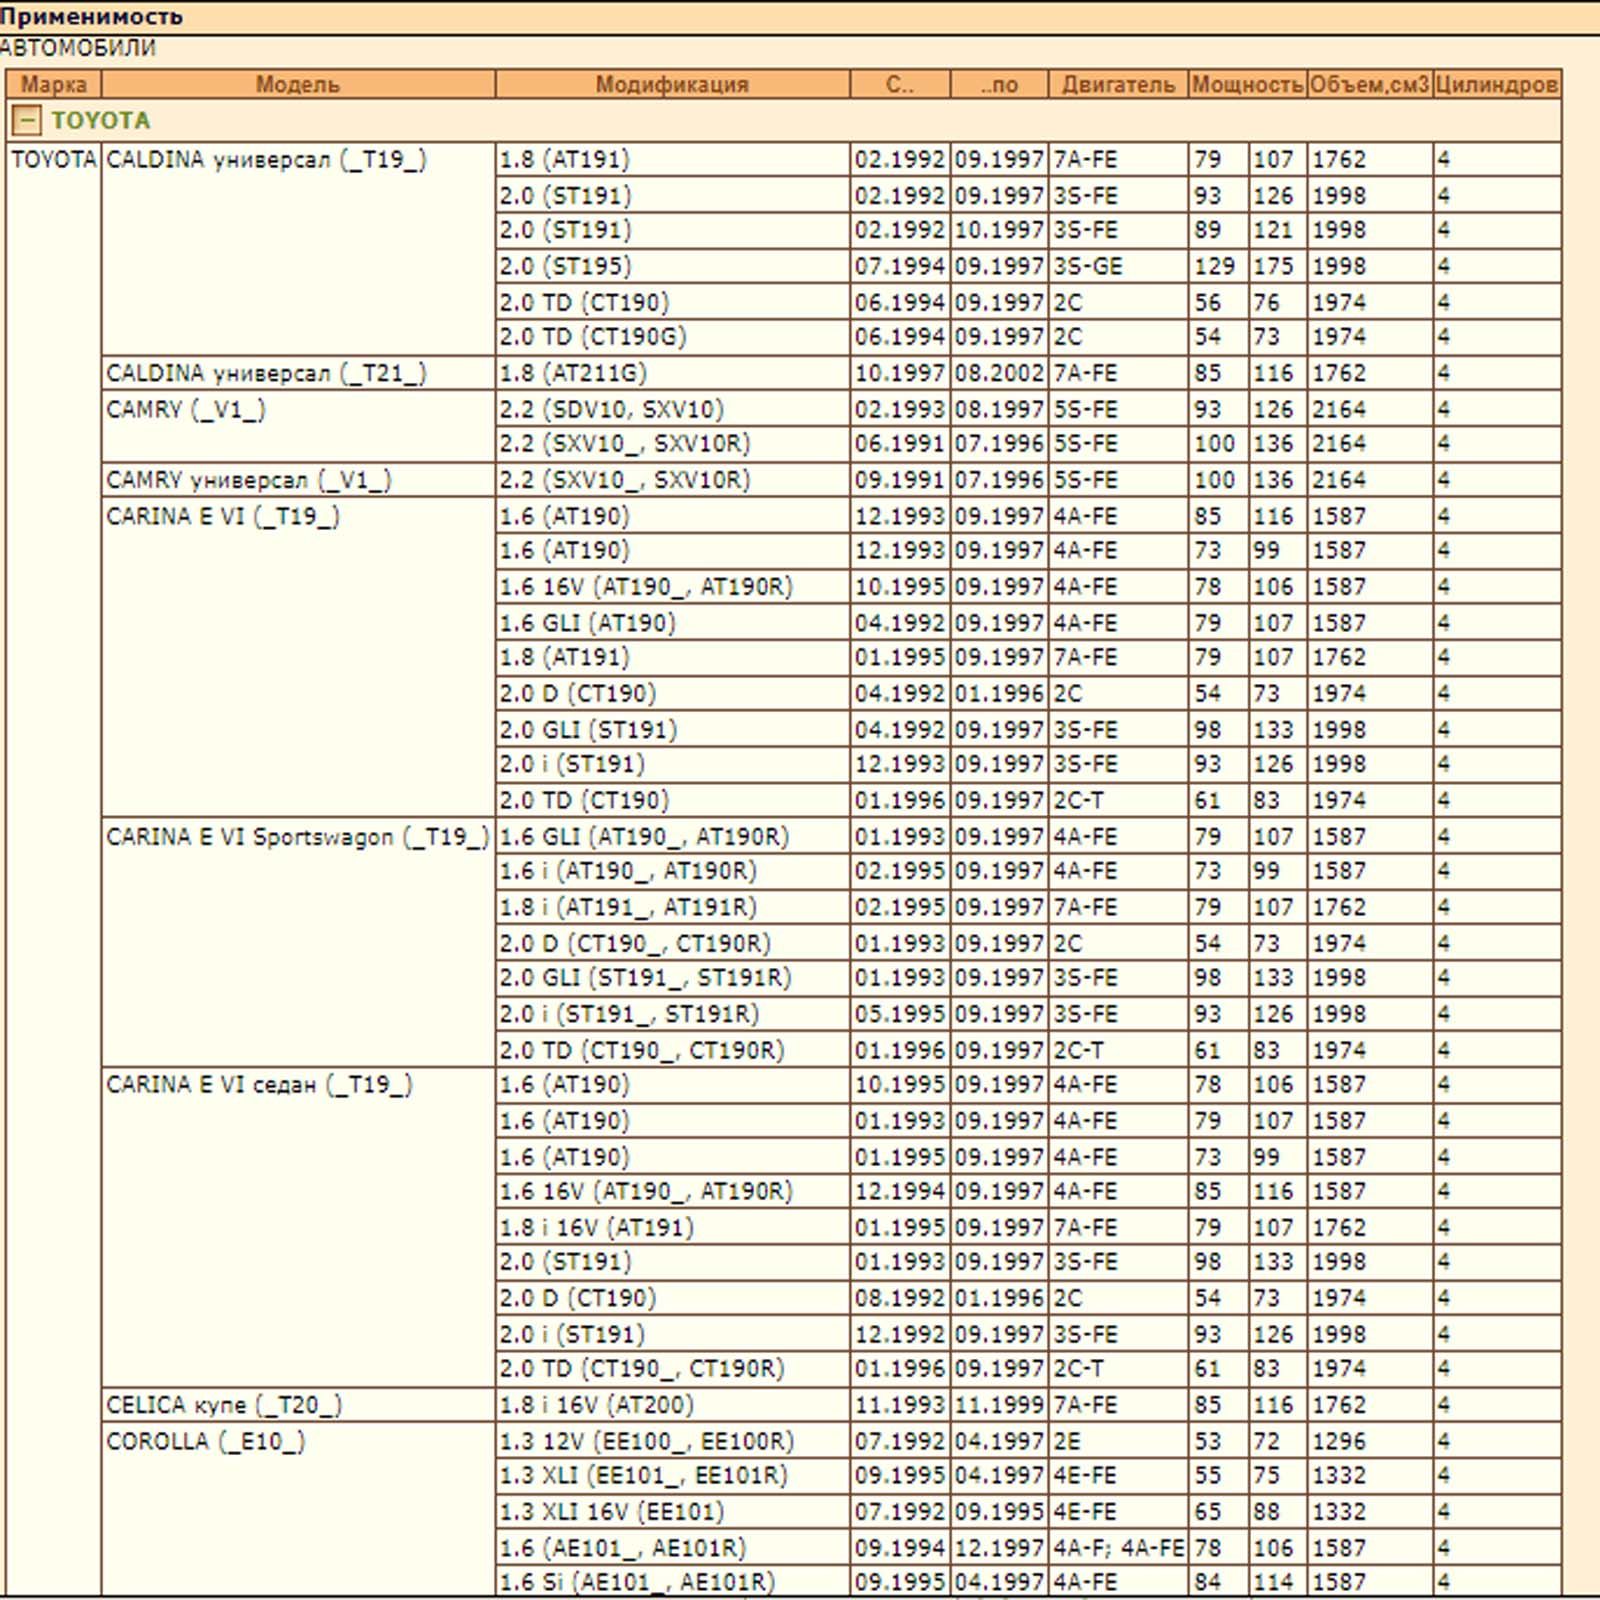Viewport: 1600px width, 1600px height.
Task: Click start date 08.1992
Action: click(899, 1298)
